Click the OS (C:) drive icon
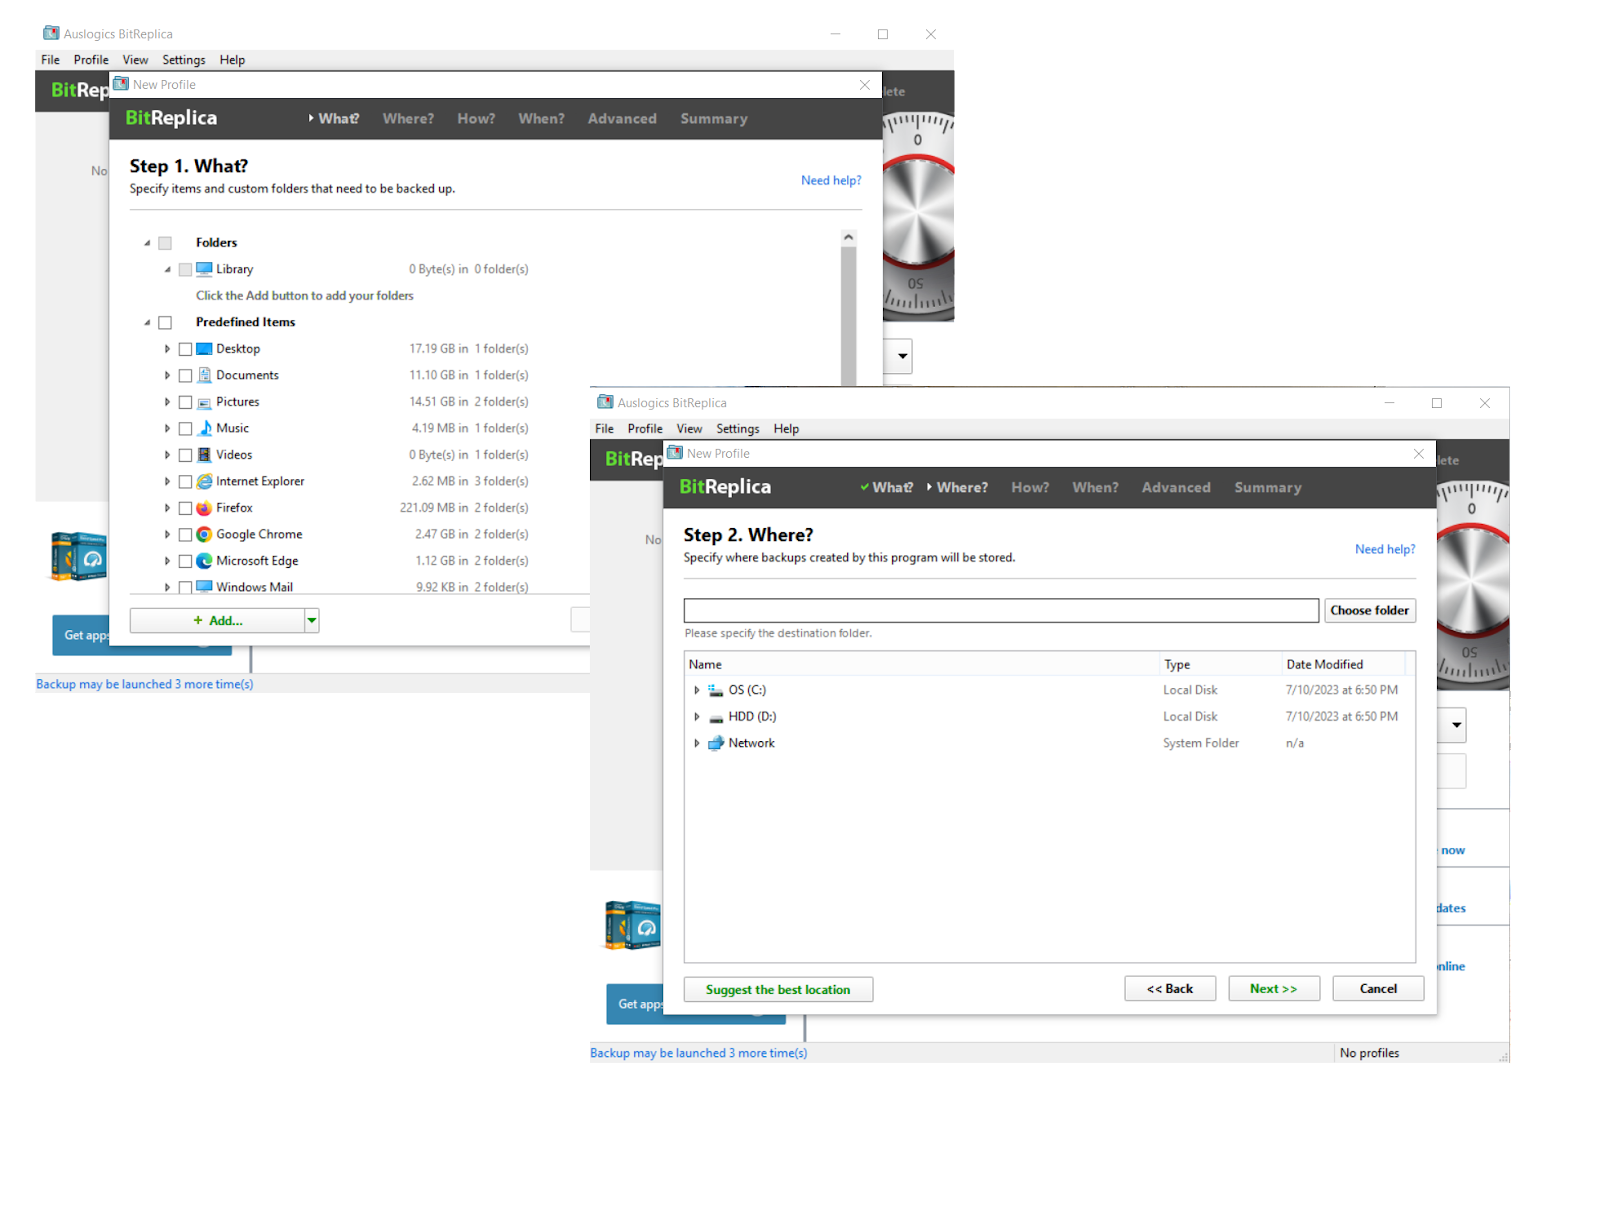This screenshot has height=1229, width=1600. pos(716,690)
